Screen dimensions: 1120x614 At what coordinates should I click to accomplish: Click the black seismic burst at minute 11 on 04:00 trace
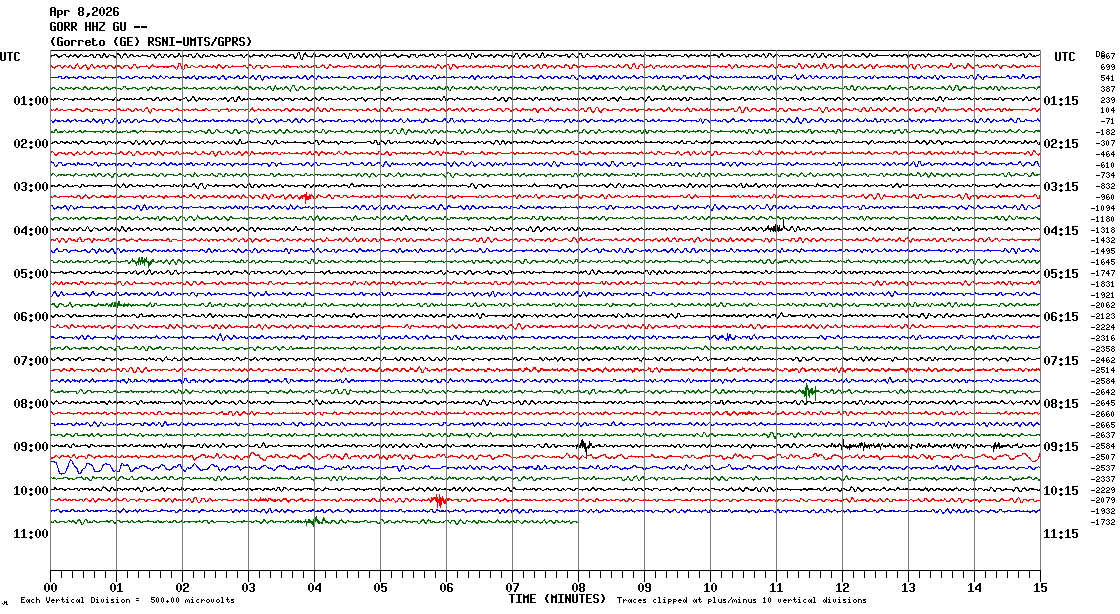click(776, 228)
